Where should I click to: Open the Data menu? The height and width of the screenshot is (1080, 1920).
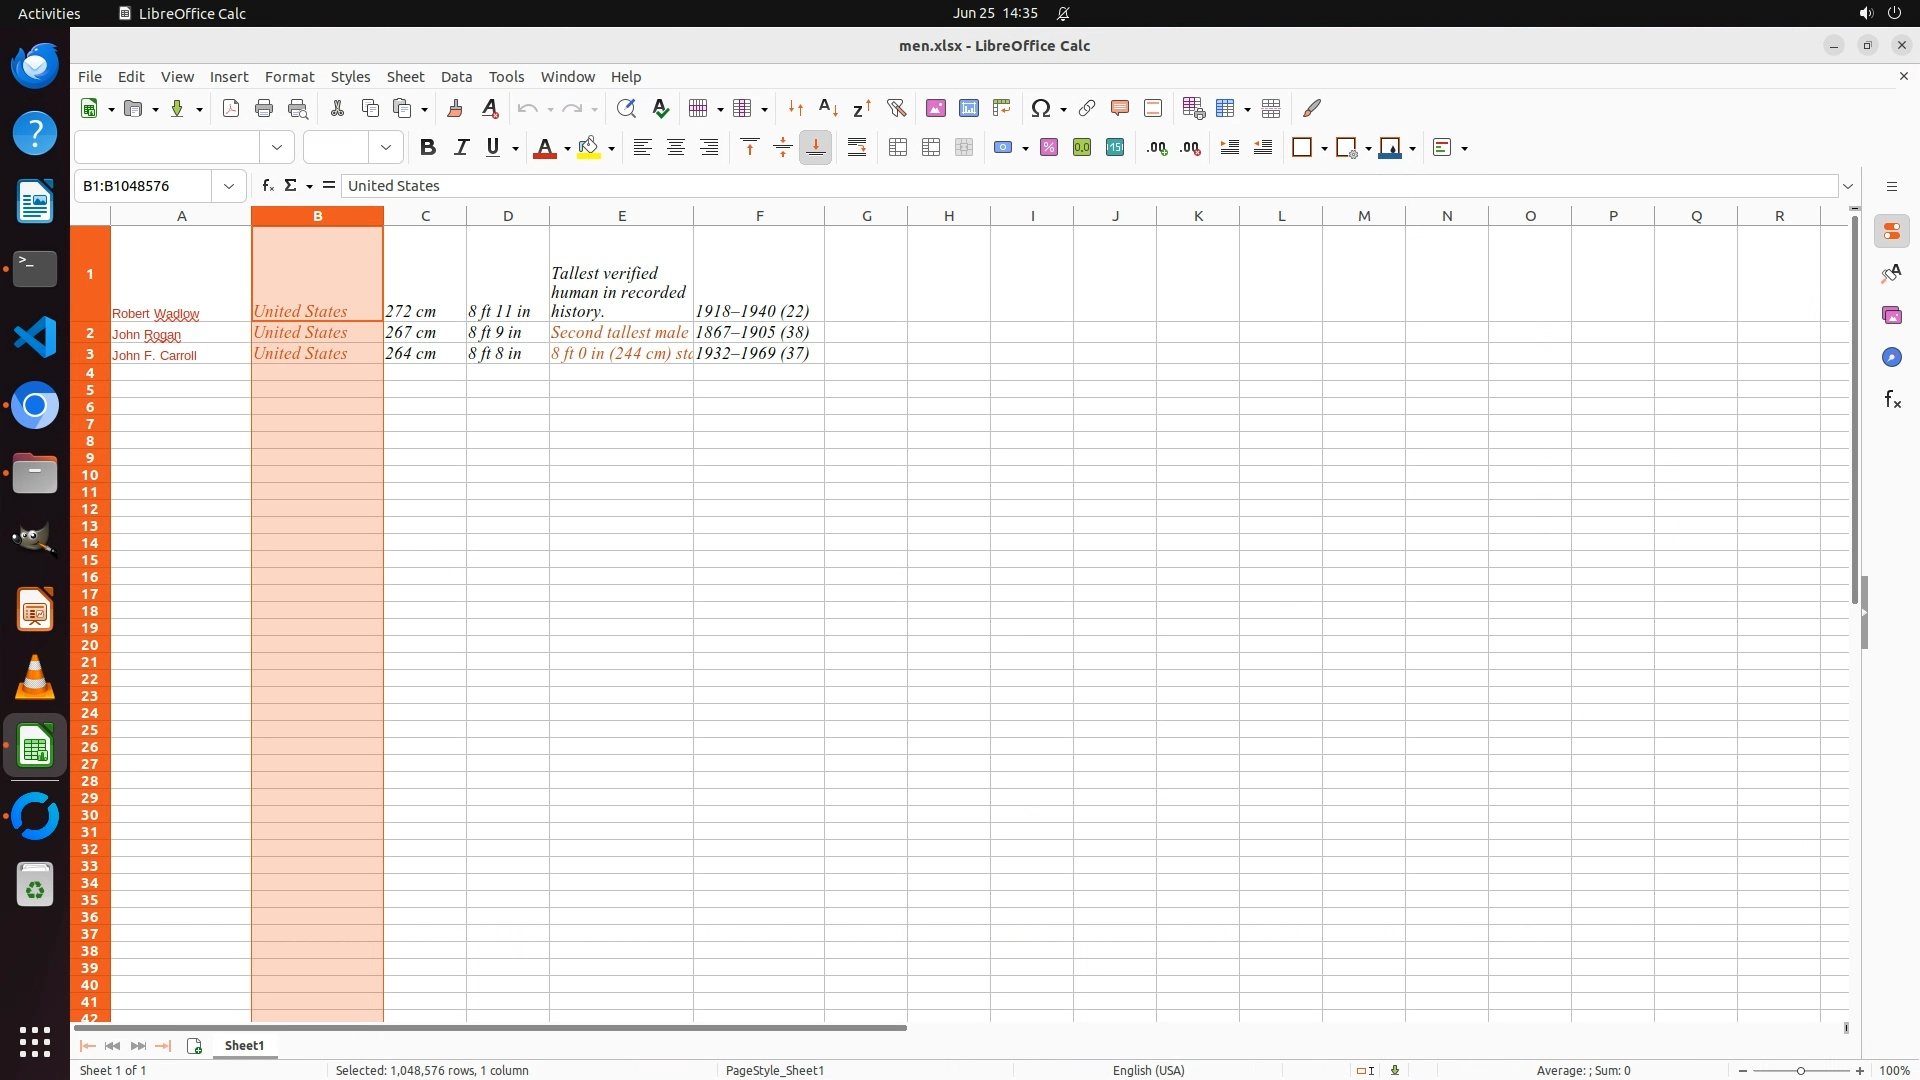pyautogui.click(x=456, y=77)
